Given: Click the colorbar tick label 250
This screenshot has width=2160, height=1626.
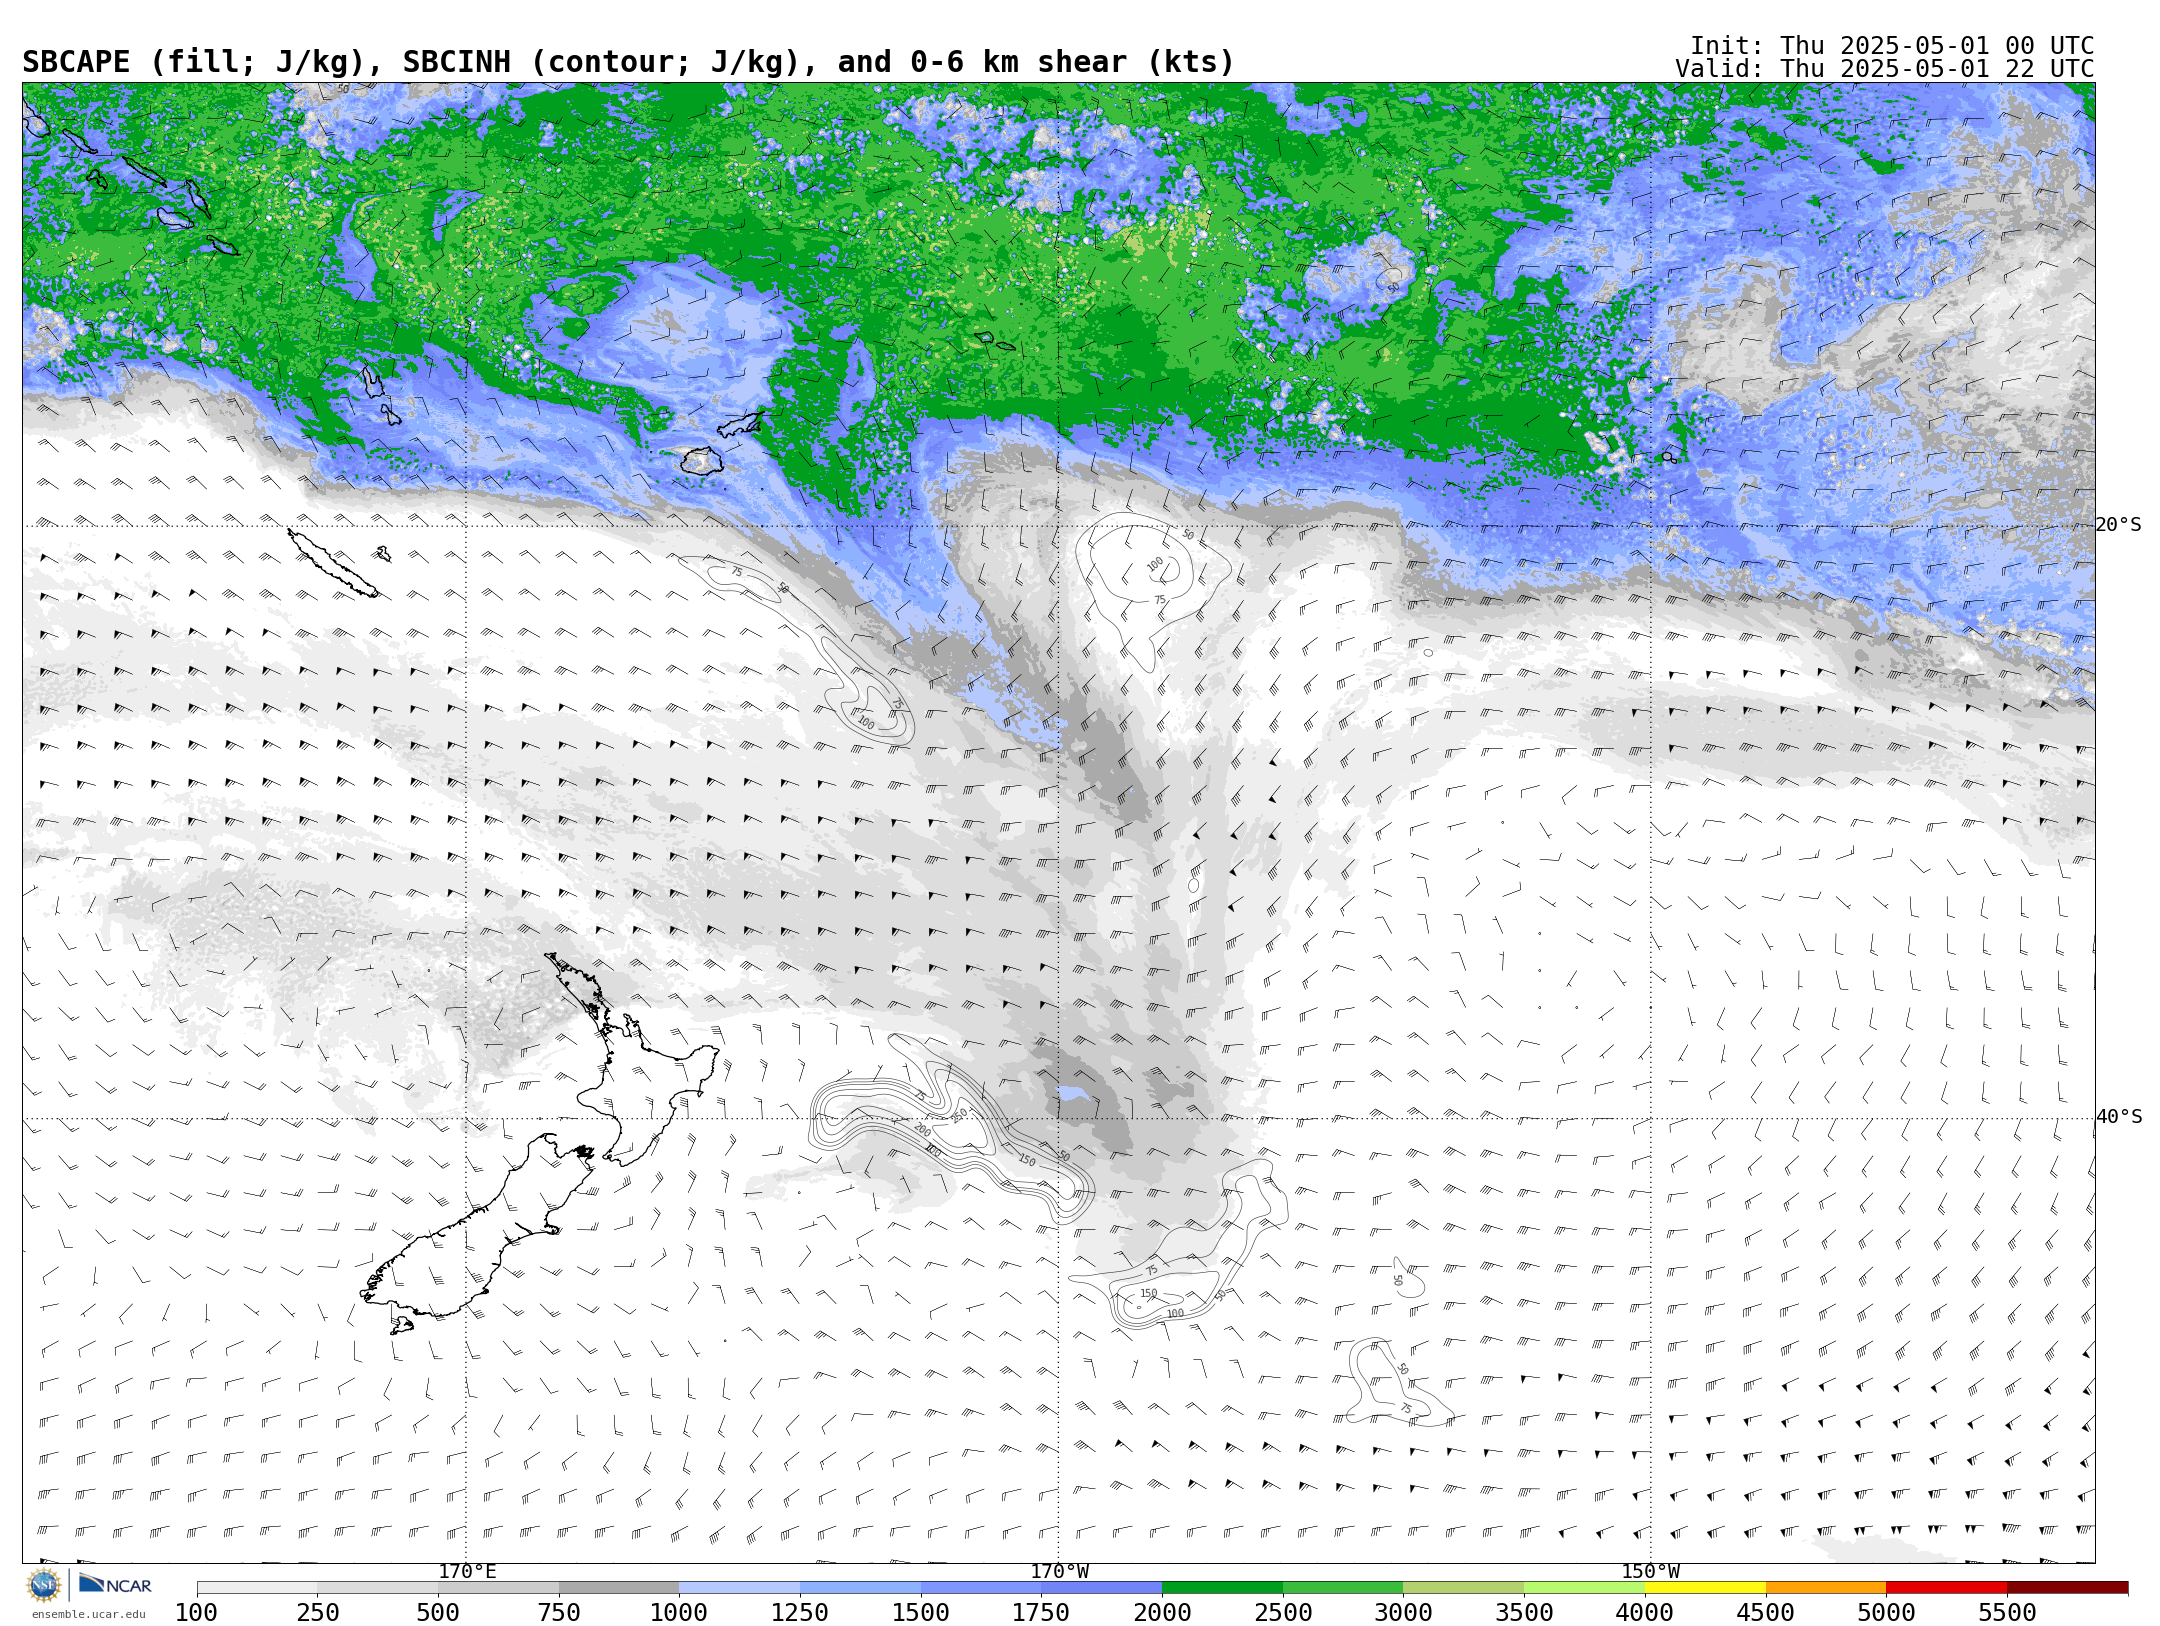Looking at the screenshot, I should pyautogui.click(x=317, y=1613).
